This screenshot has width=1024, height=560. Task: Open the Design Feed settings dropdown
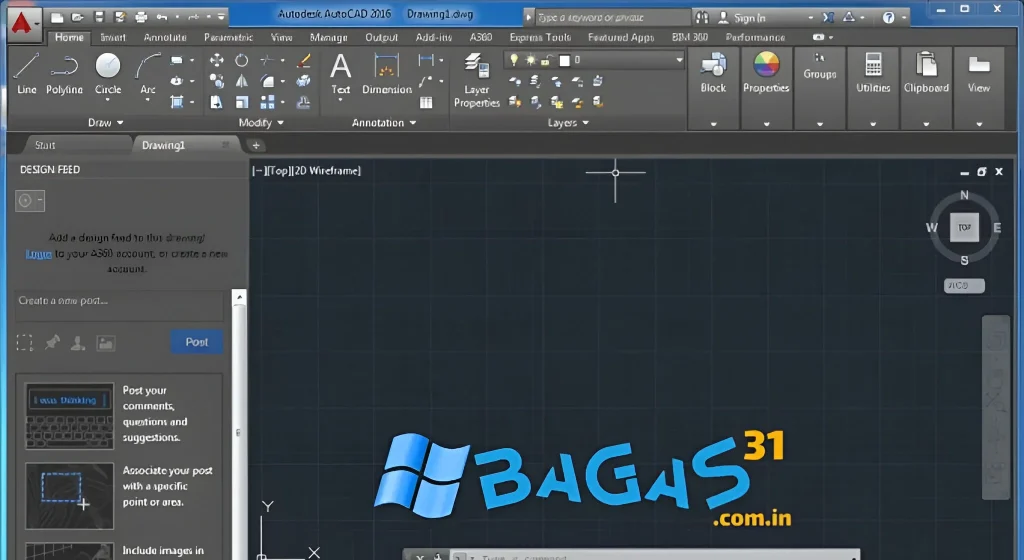pyautogui.click(x=30, y=201)
